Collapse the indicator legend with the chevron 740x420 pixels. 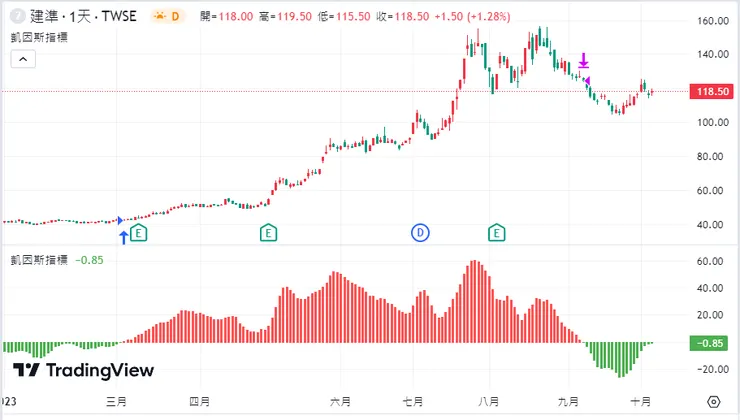(23, 59)
